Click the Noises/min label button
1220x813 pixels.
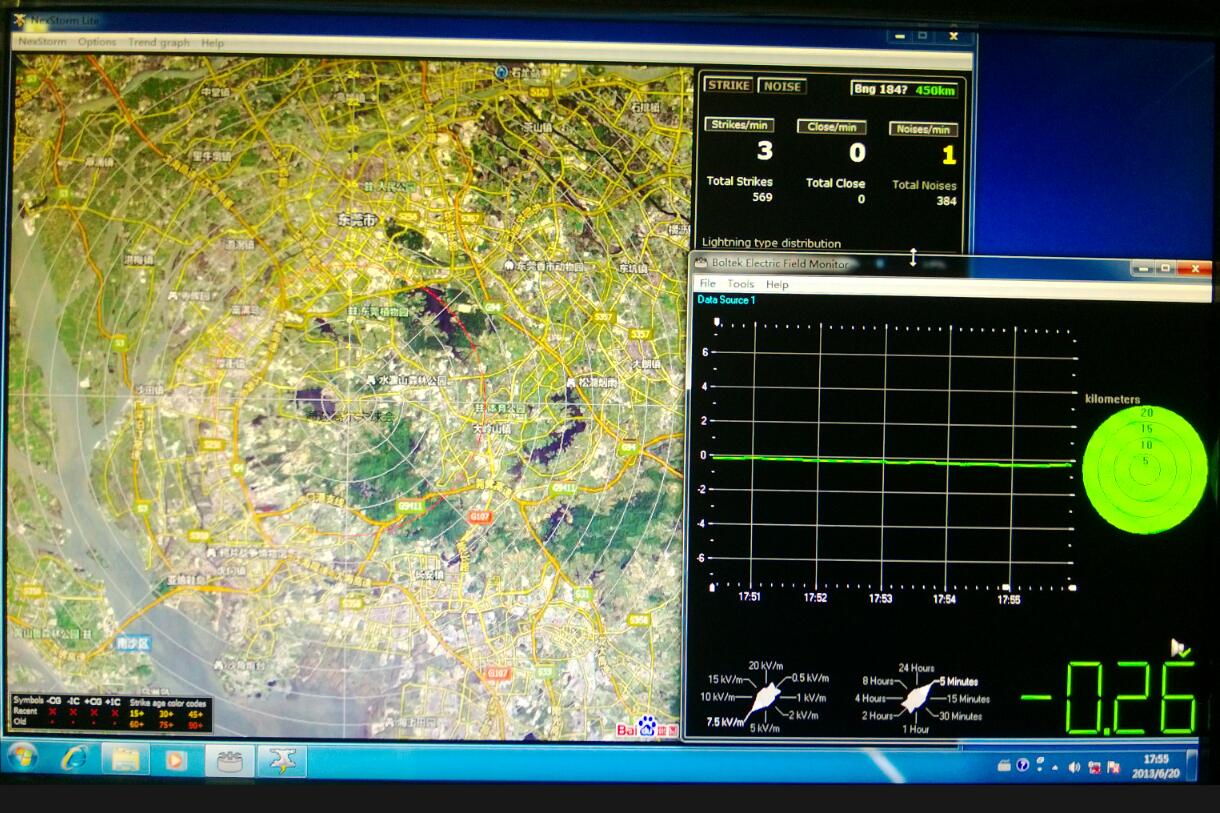[923, 129]
